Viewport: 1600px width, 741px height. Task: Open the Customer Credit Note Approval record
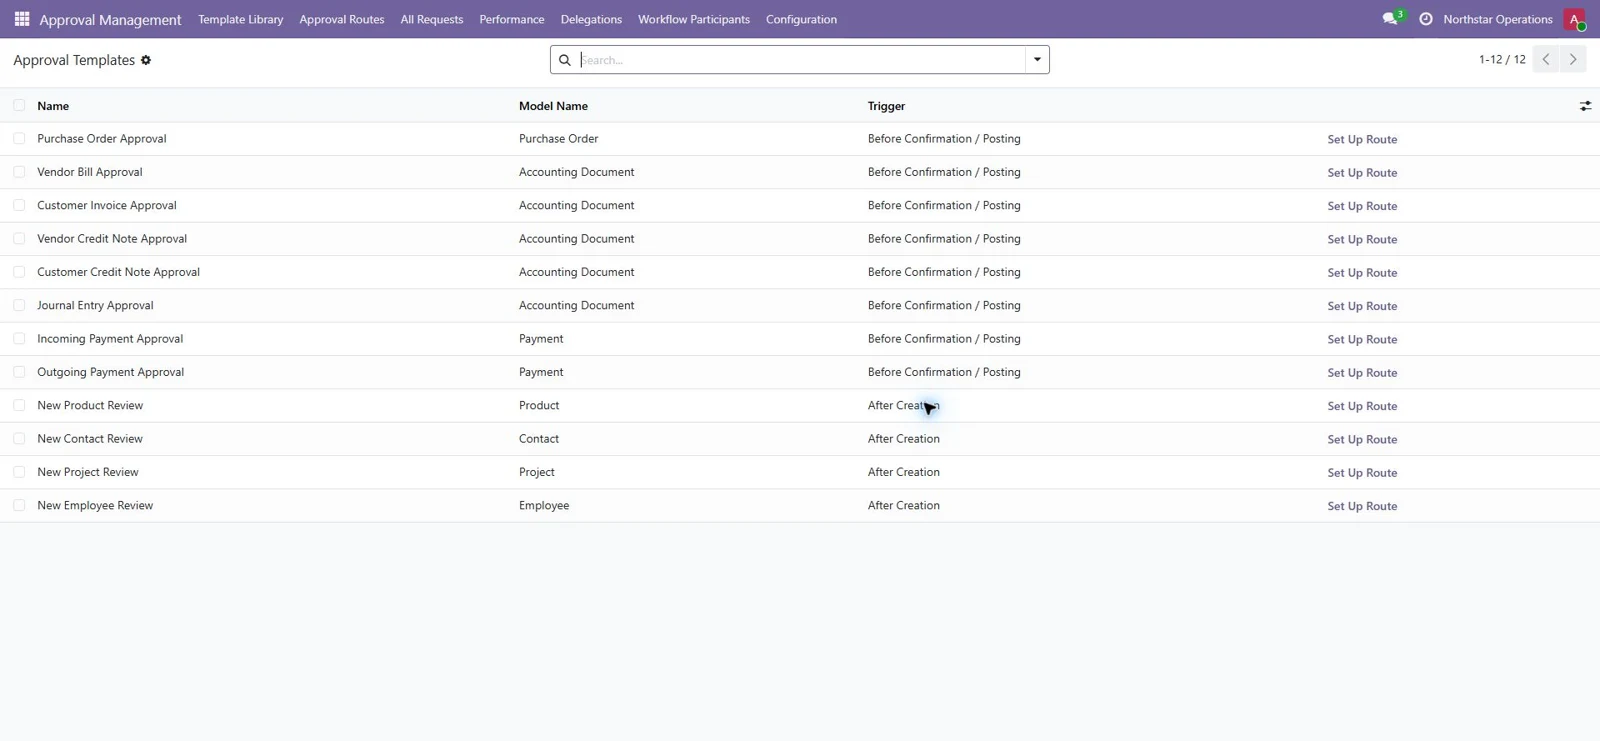pyautogui.click(x=118, y=272)
